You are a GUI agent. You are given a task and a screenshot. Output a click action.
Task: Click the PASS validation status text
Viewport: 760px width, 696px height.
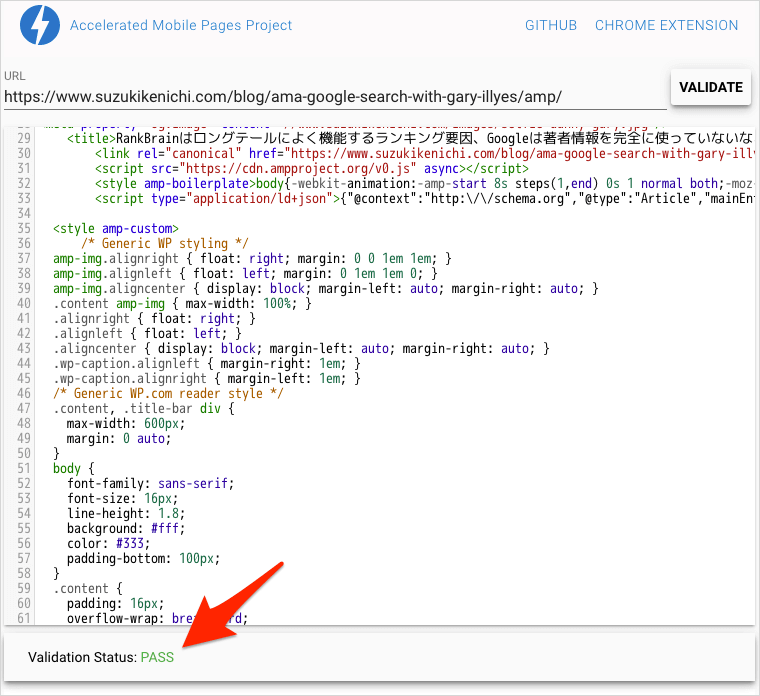(157, 657)
